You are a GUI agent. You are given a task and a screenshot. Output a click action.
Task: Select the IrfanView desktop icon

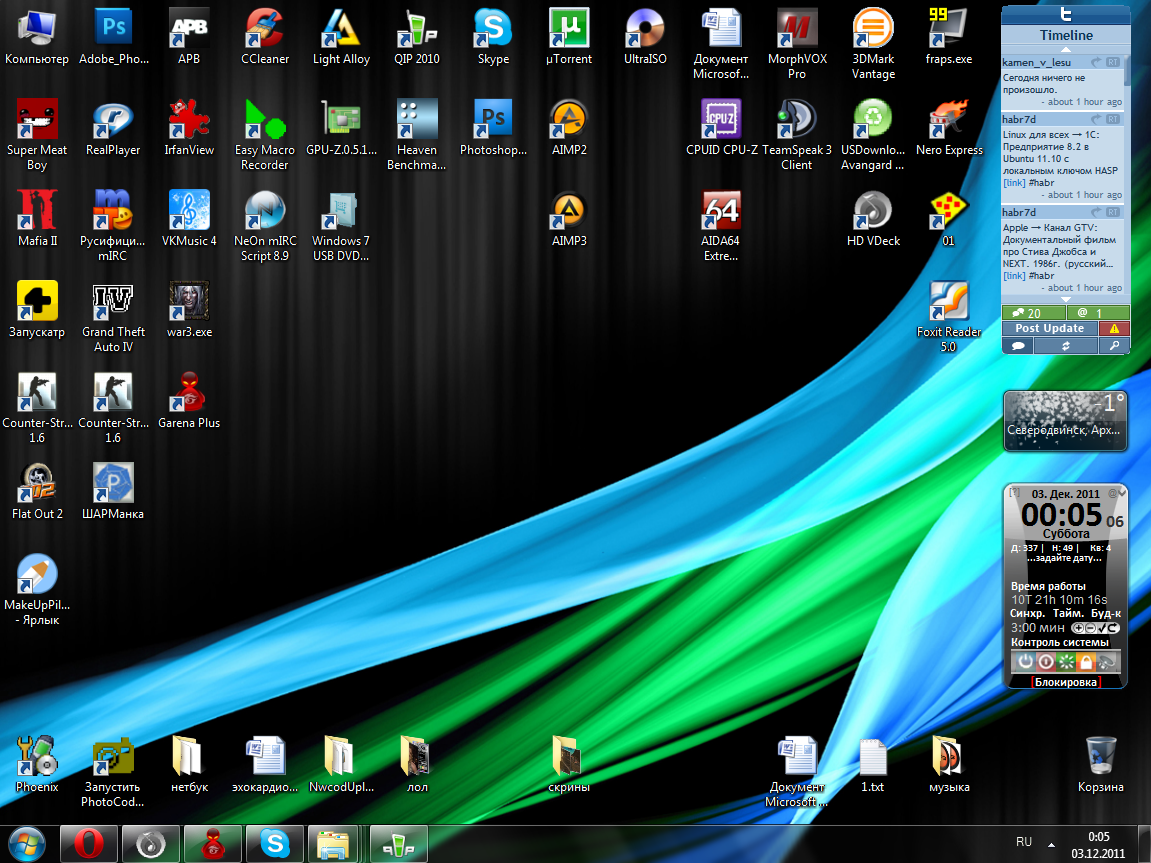(189, 128)
